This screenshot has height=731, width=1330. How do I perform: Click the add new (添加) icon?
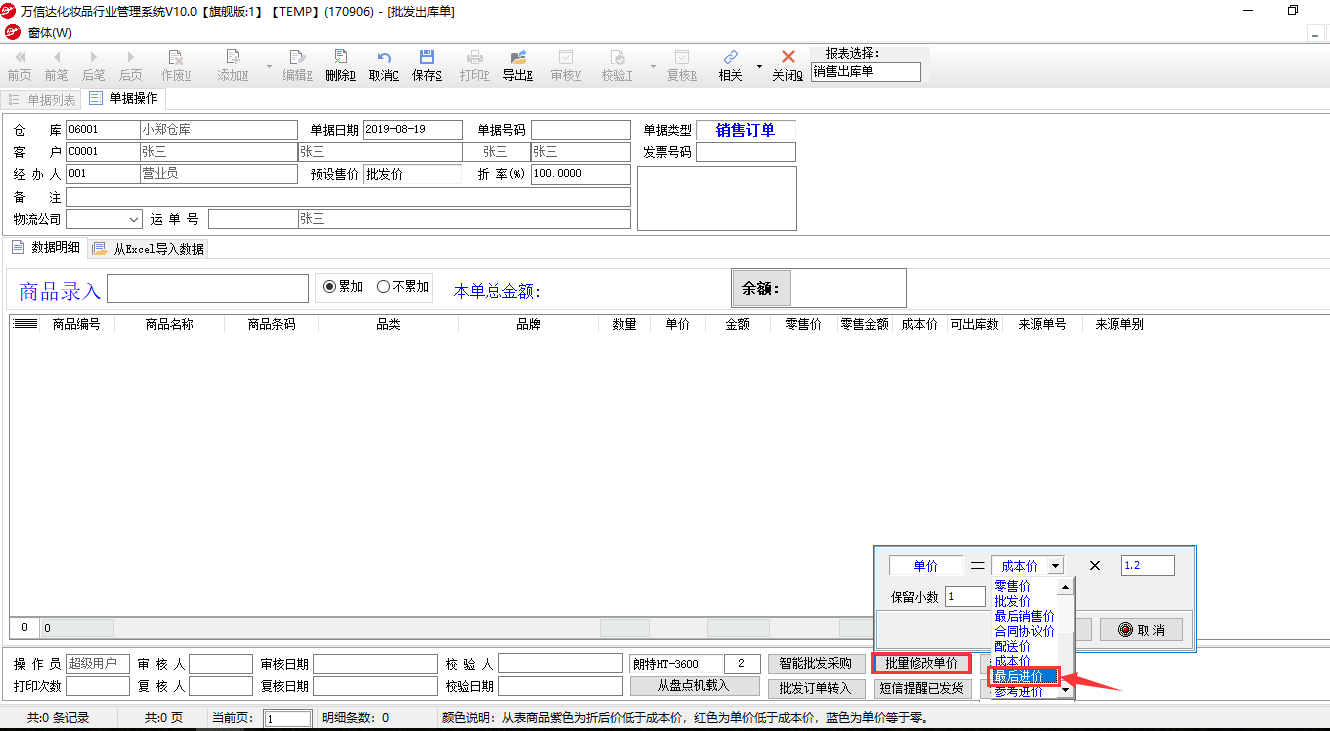click(x=233, y=66)
